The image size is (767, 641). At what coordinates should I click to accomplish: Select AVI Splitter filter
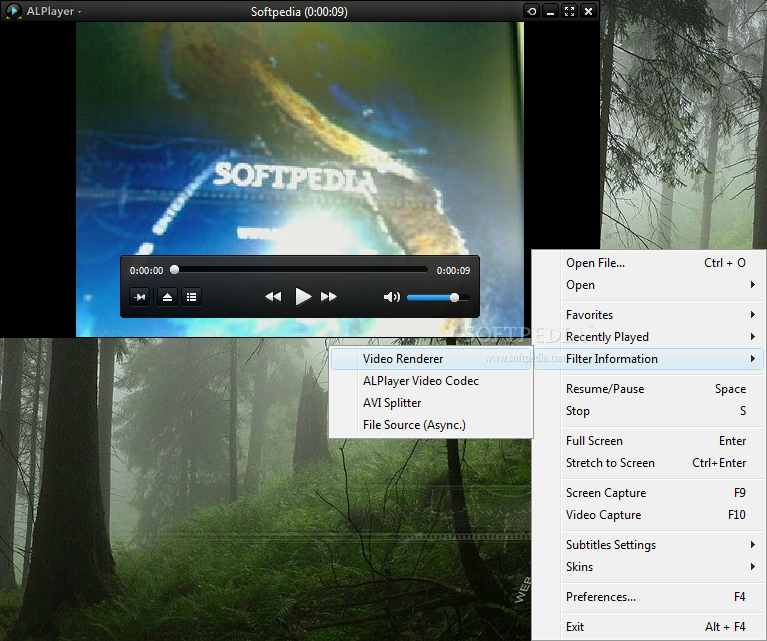click(x=431, y=403)
